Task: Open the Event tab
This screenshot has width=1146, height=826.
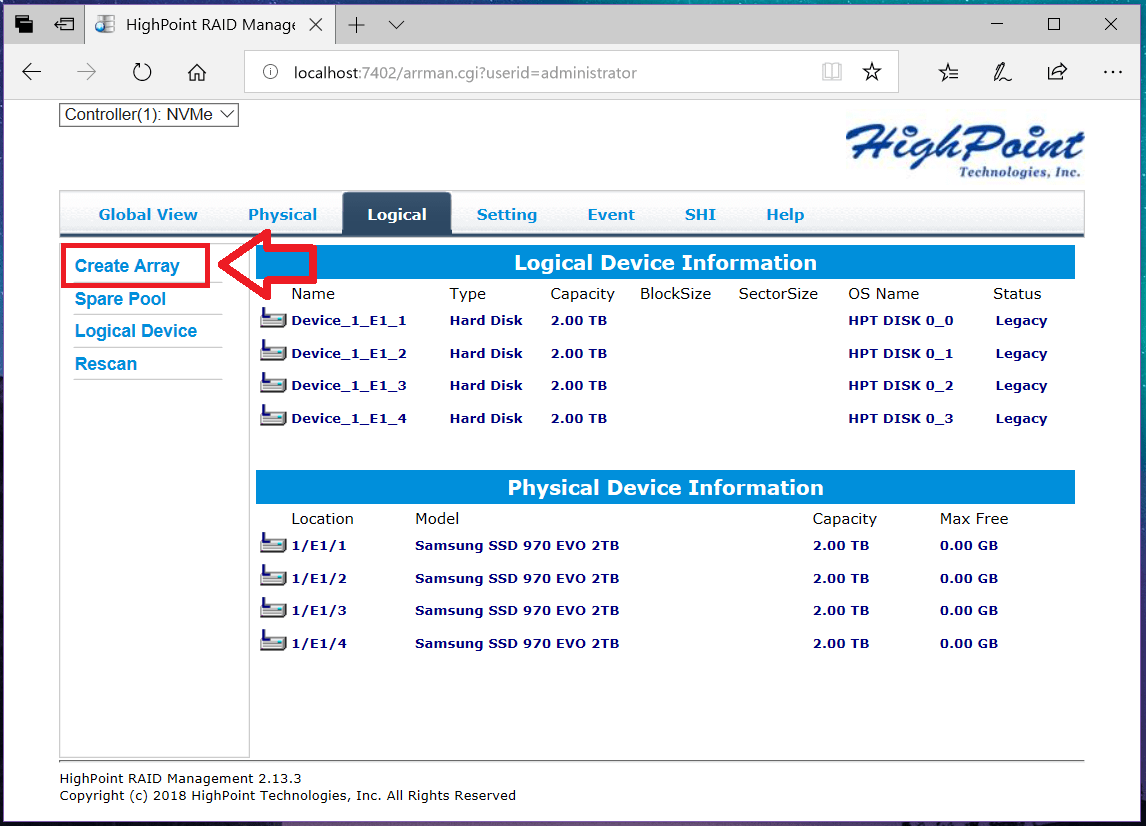Action: [611, 215]
